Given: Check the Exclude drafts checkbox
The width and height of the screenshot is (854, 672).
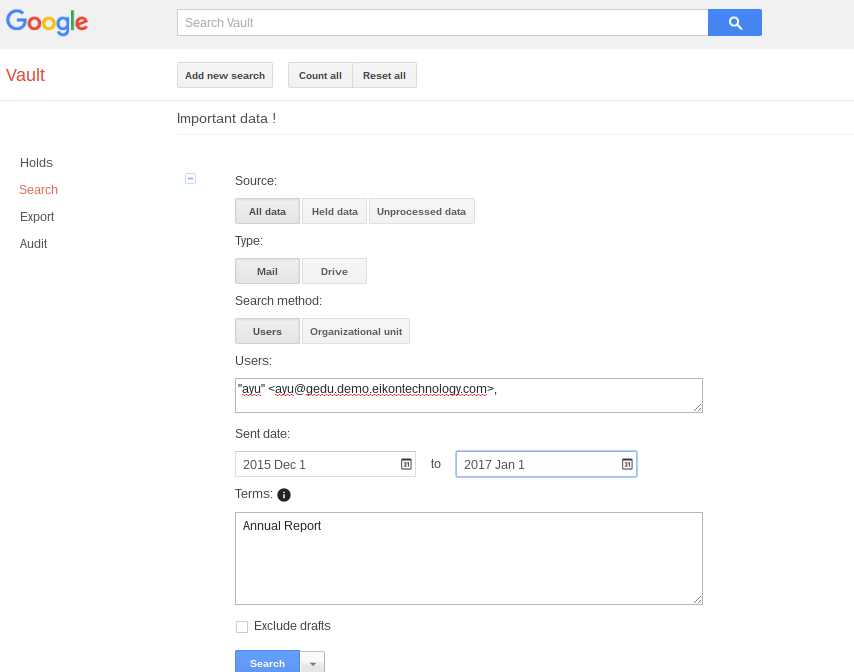Looking at the screenshot, I should (242, 627).
